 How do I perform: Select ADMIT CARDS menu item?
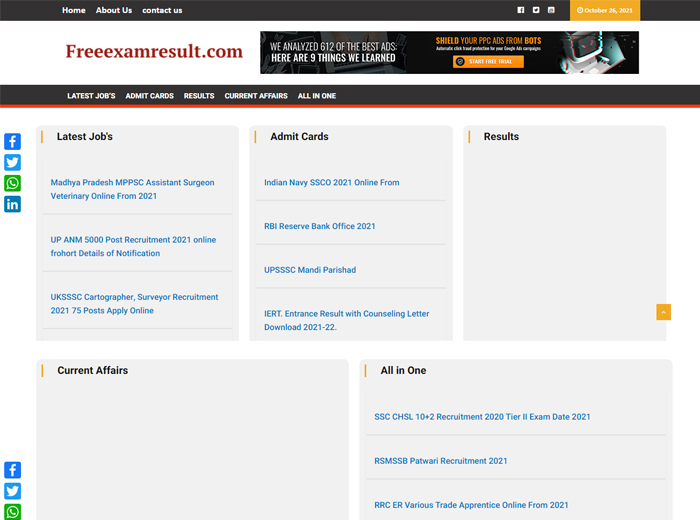150,96
